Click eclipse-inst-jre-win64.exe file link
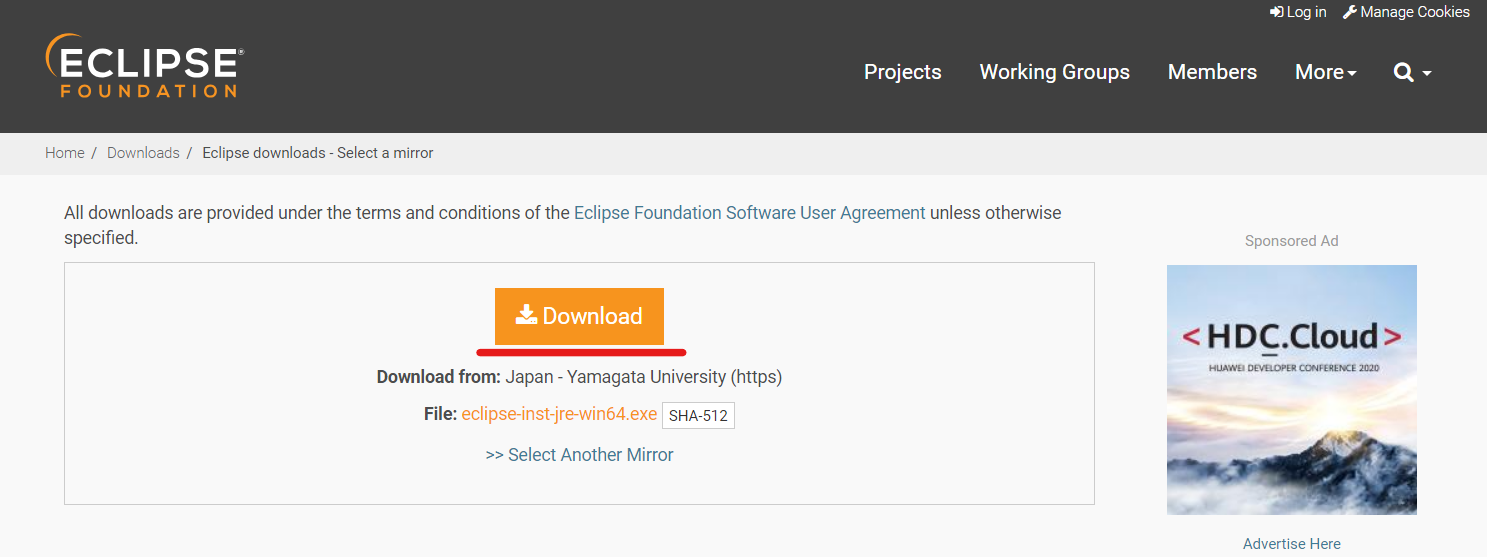This screenshot has height=557, width=1487. pyautogui.click(x=559, y=414)
